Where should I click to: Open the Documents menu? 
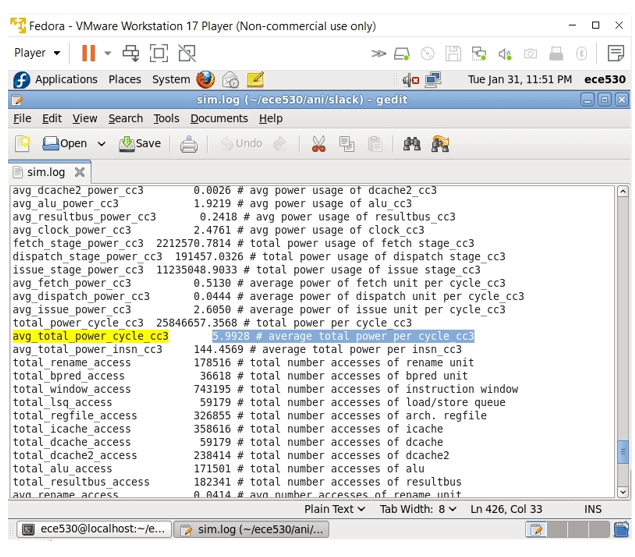218,118
